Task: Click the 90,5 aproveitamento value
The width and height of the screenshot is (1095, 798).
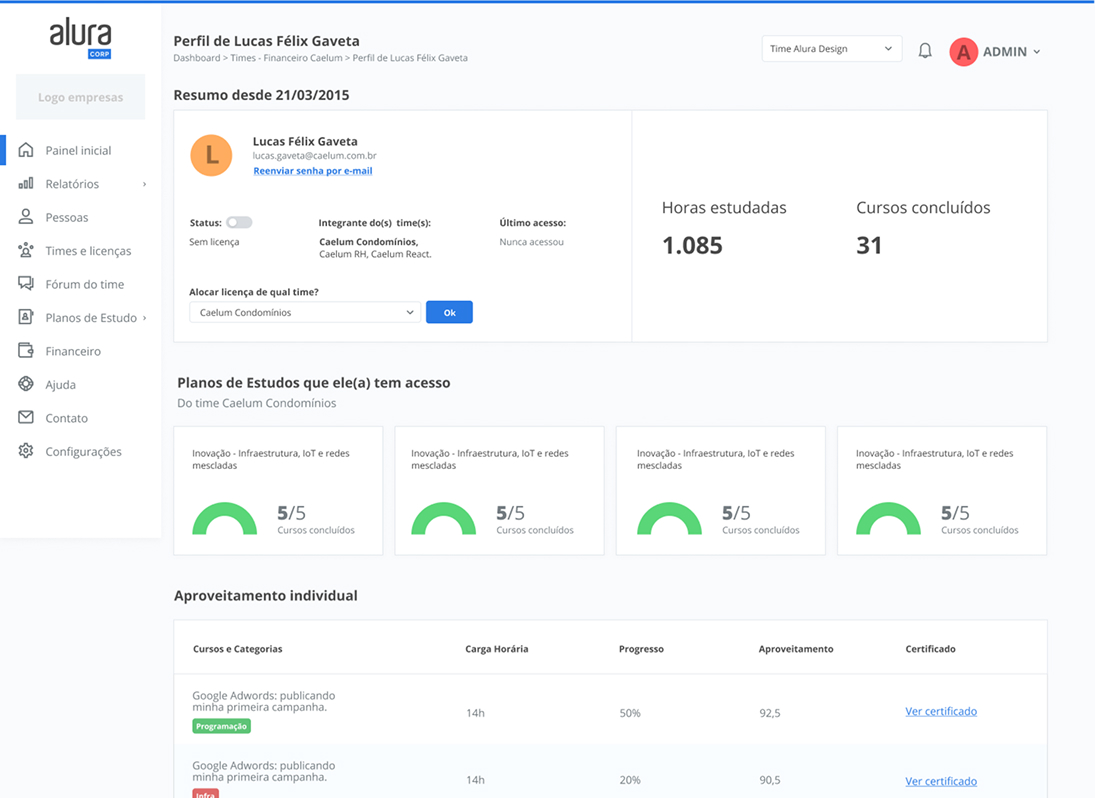Action: [770, 780]
